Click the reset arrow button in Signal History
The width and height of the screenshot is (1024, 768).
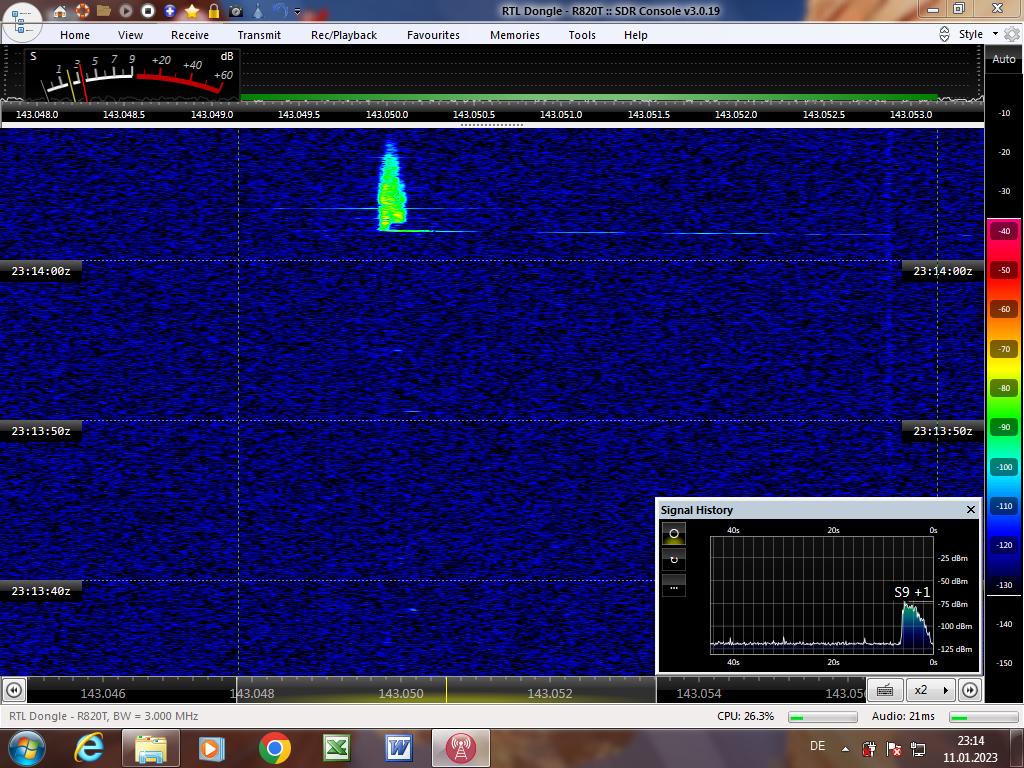pos(674,560)
